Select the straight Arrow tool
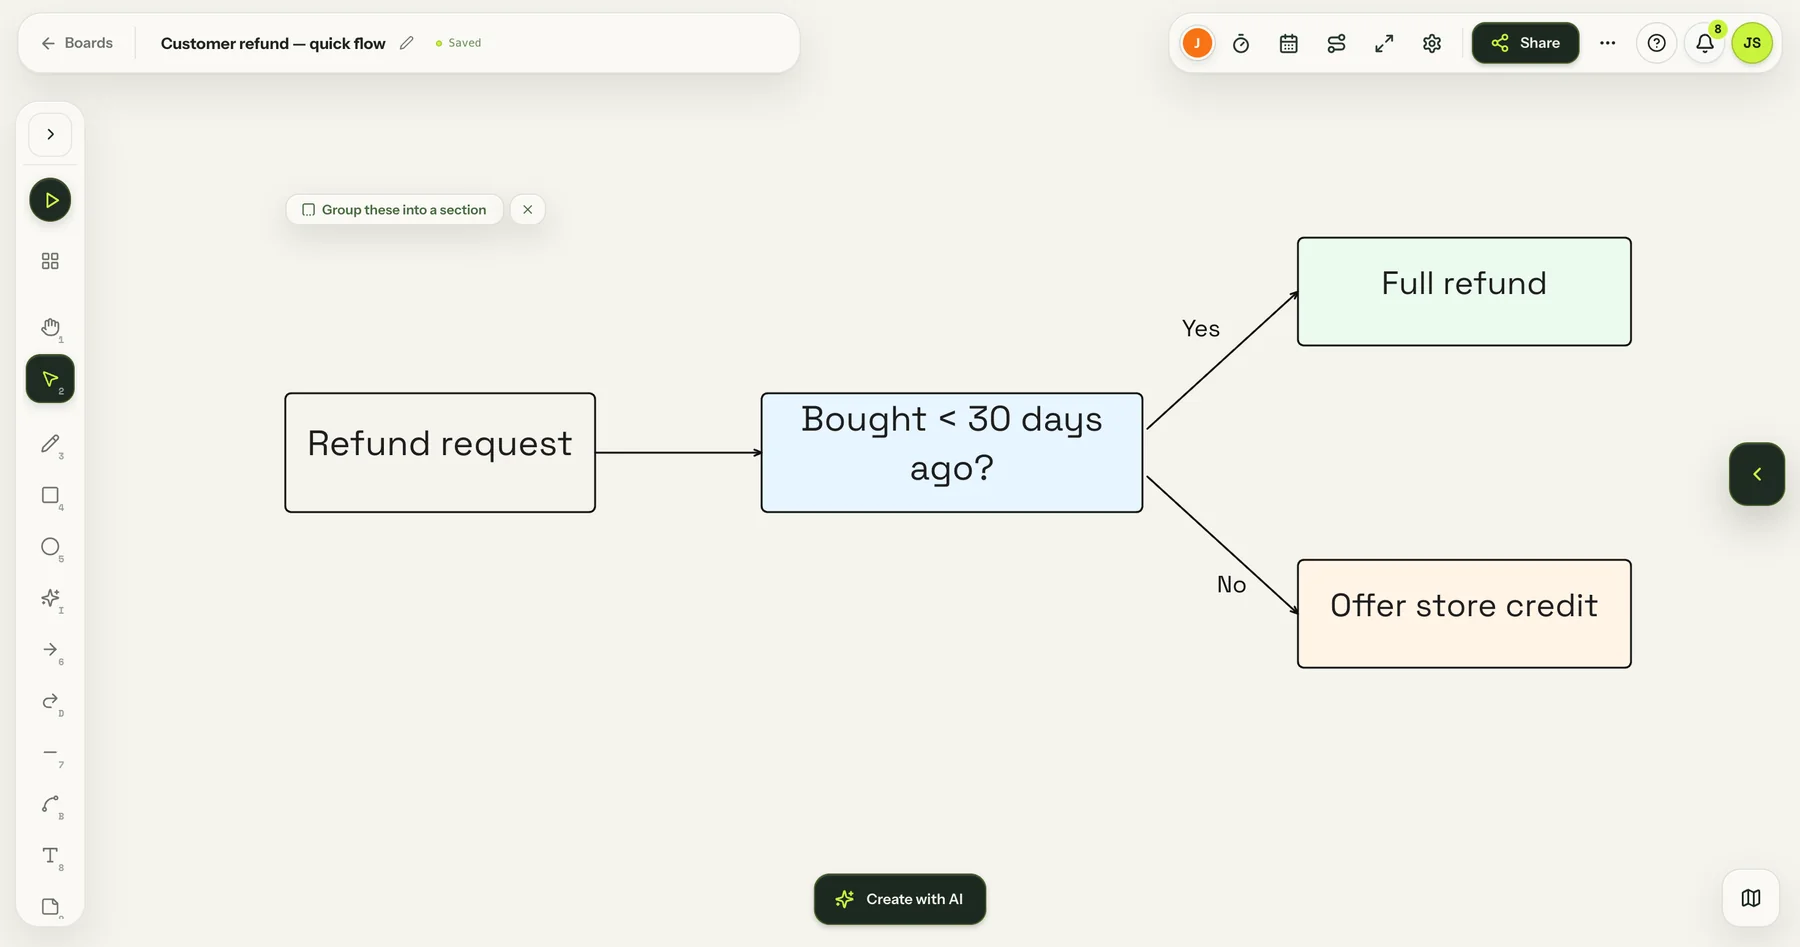This screenshot has height=947, width=1800. coord(50,650)
